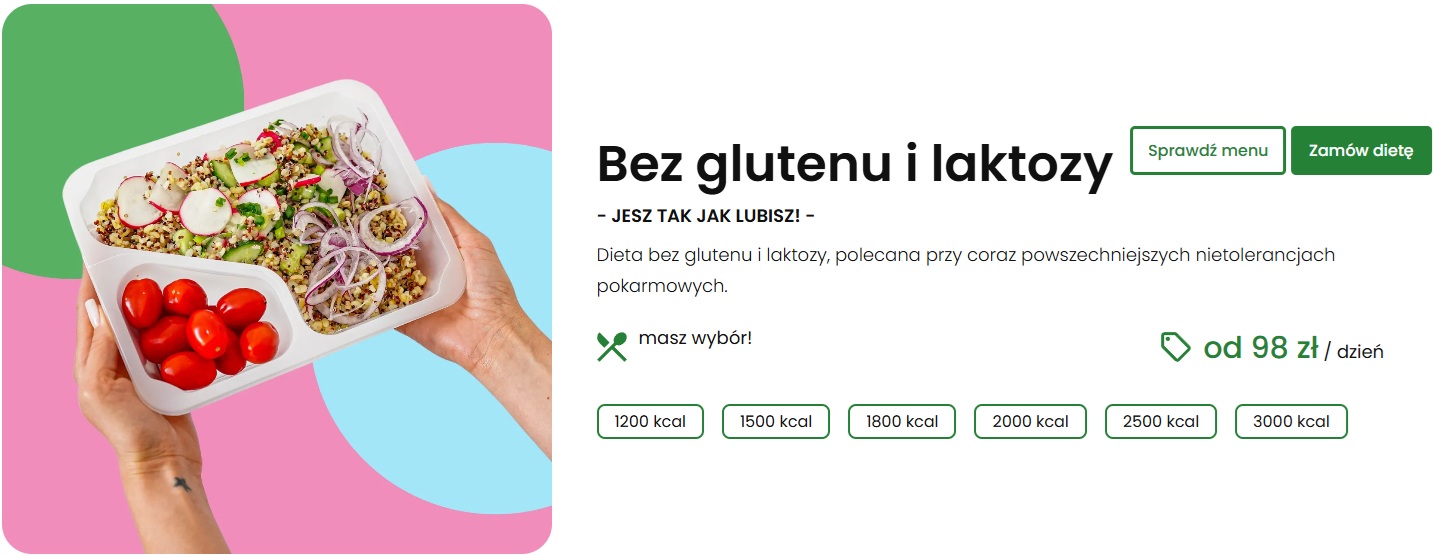Click the cherry tomatoes in the photo

pyautogui.click(x=200, y=332)
